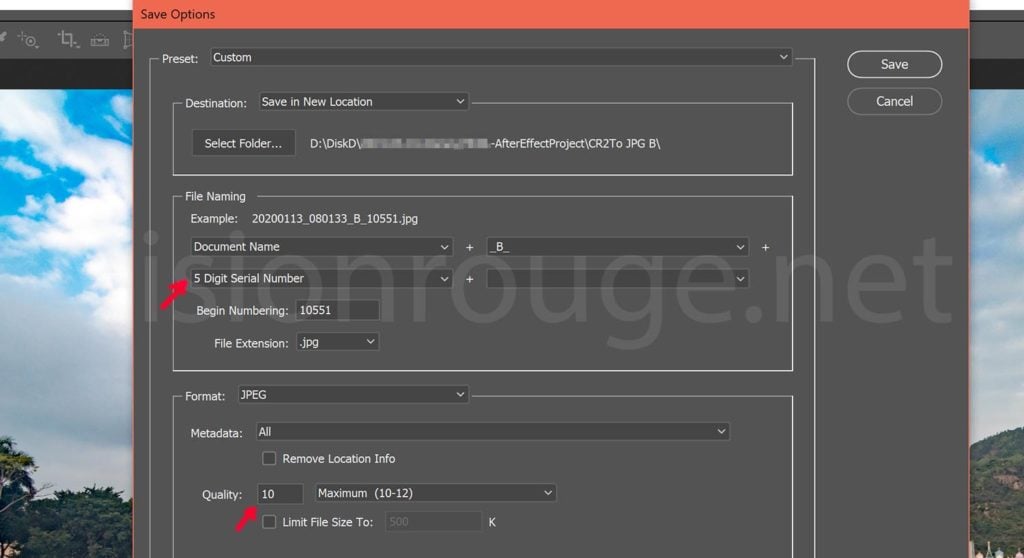Open the Maximum (10-12) quality dropdown
This screenshot has width=1024, height=558.
pos(435,493)
